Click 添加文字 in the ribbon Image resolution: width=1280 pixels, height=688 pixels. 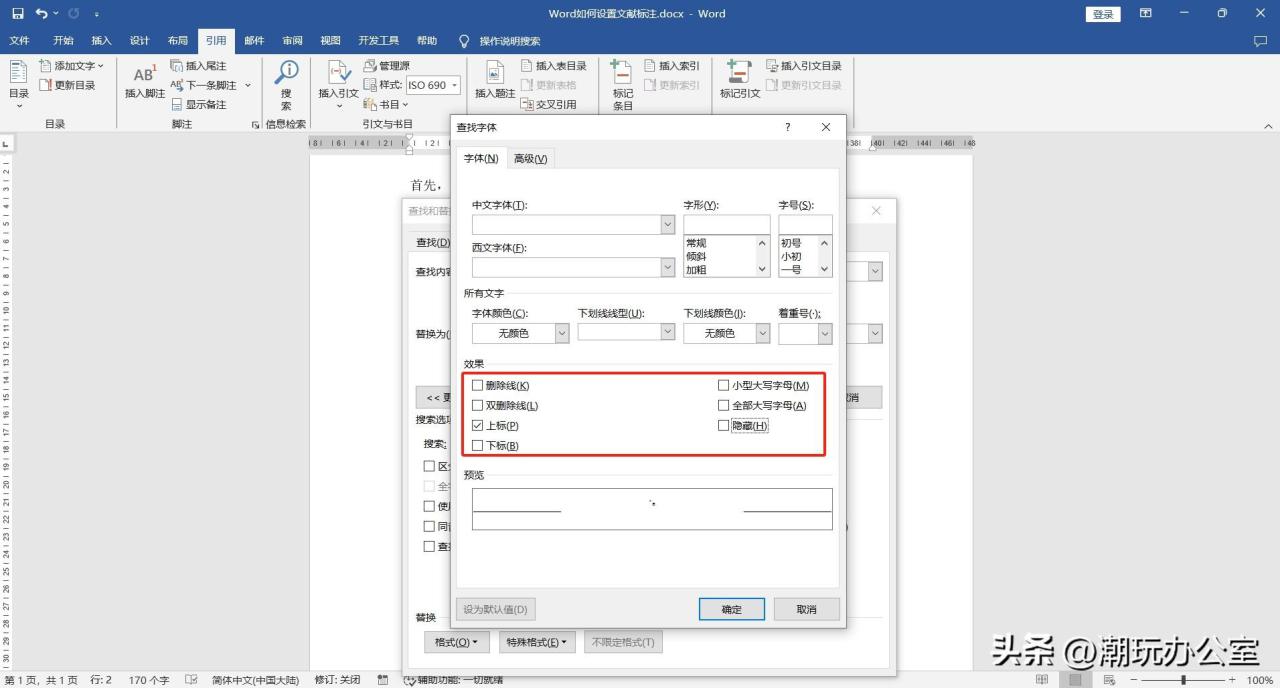click(71, 66)
